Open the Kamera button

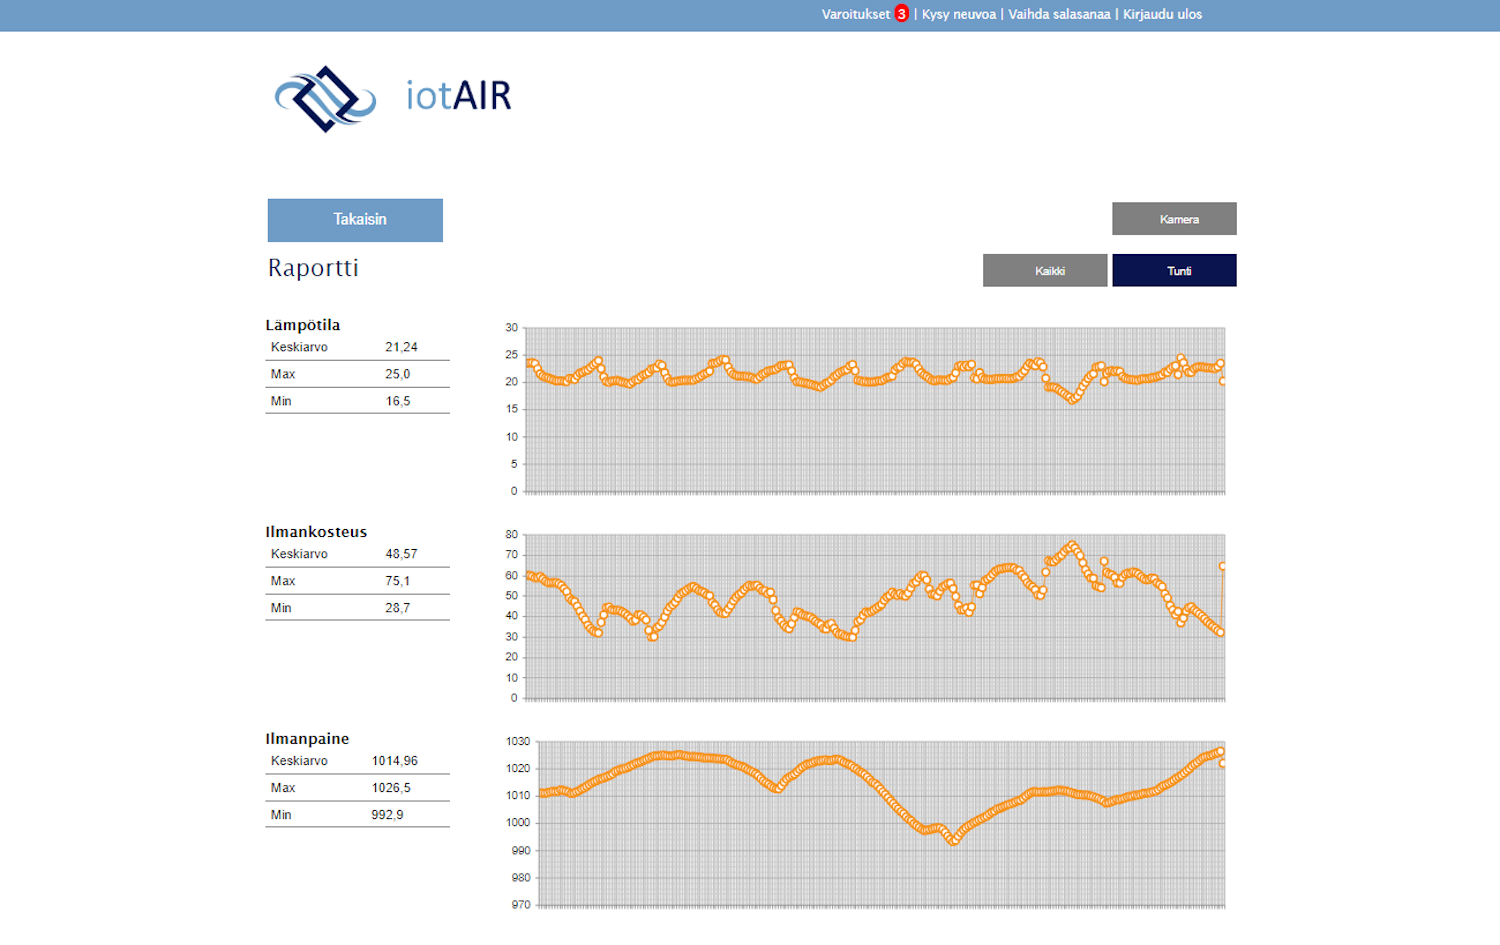pyautogui.click(x=1174, y=219)
